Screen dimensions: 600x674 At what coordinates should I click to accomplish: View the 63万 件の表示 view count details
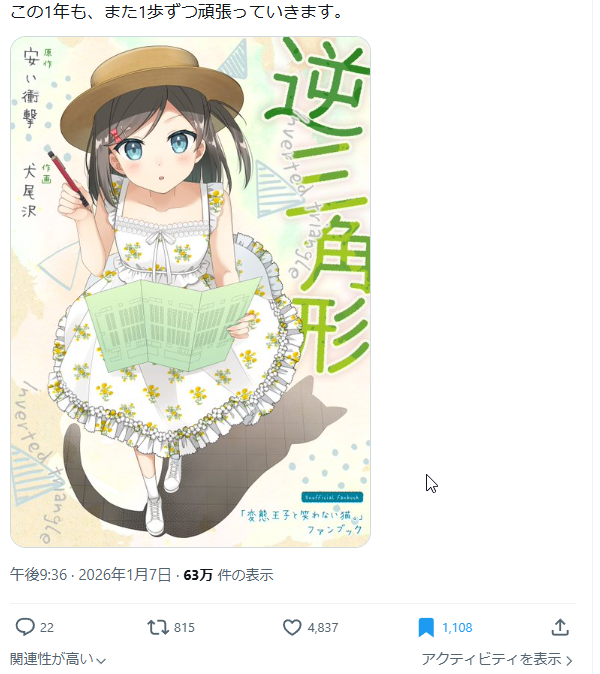[x=228, y=575]
